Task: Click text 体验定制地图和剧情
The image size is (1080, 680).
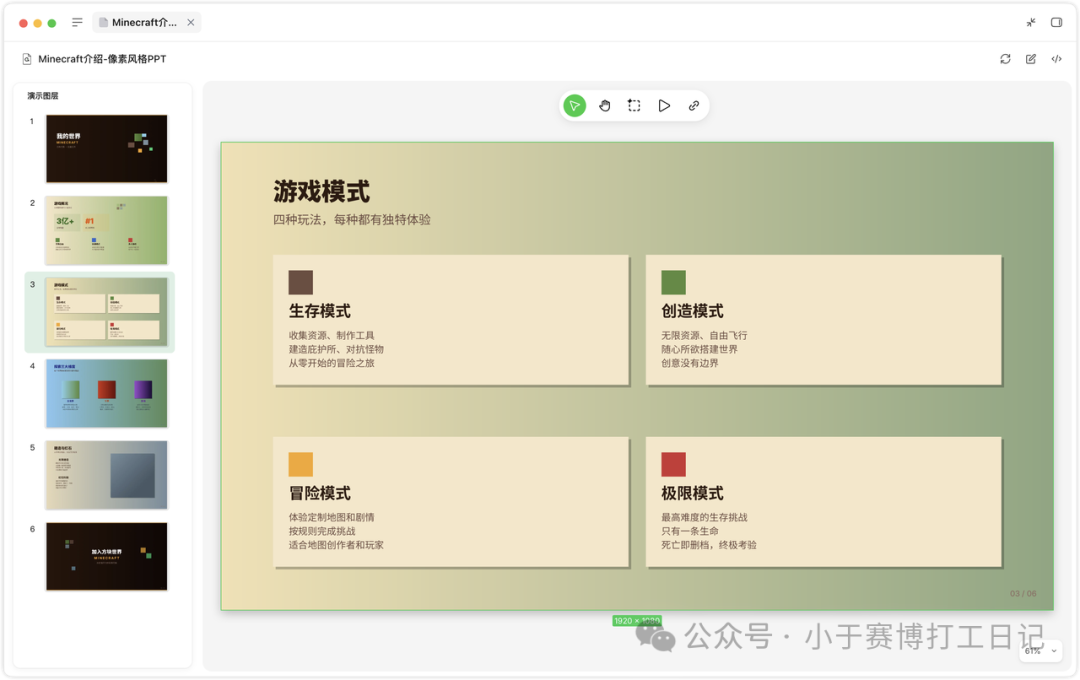Action: pos(331,517)
